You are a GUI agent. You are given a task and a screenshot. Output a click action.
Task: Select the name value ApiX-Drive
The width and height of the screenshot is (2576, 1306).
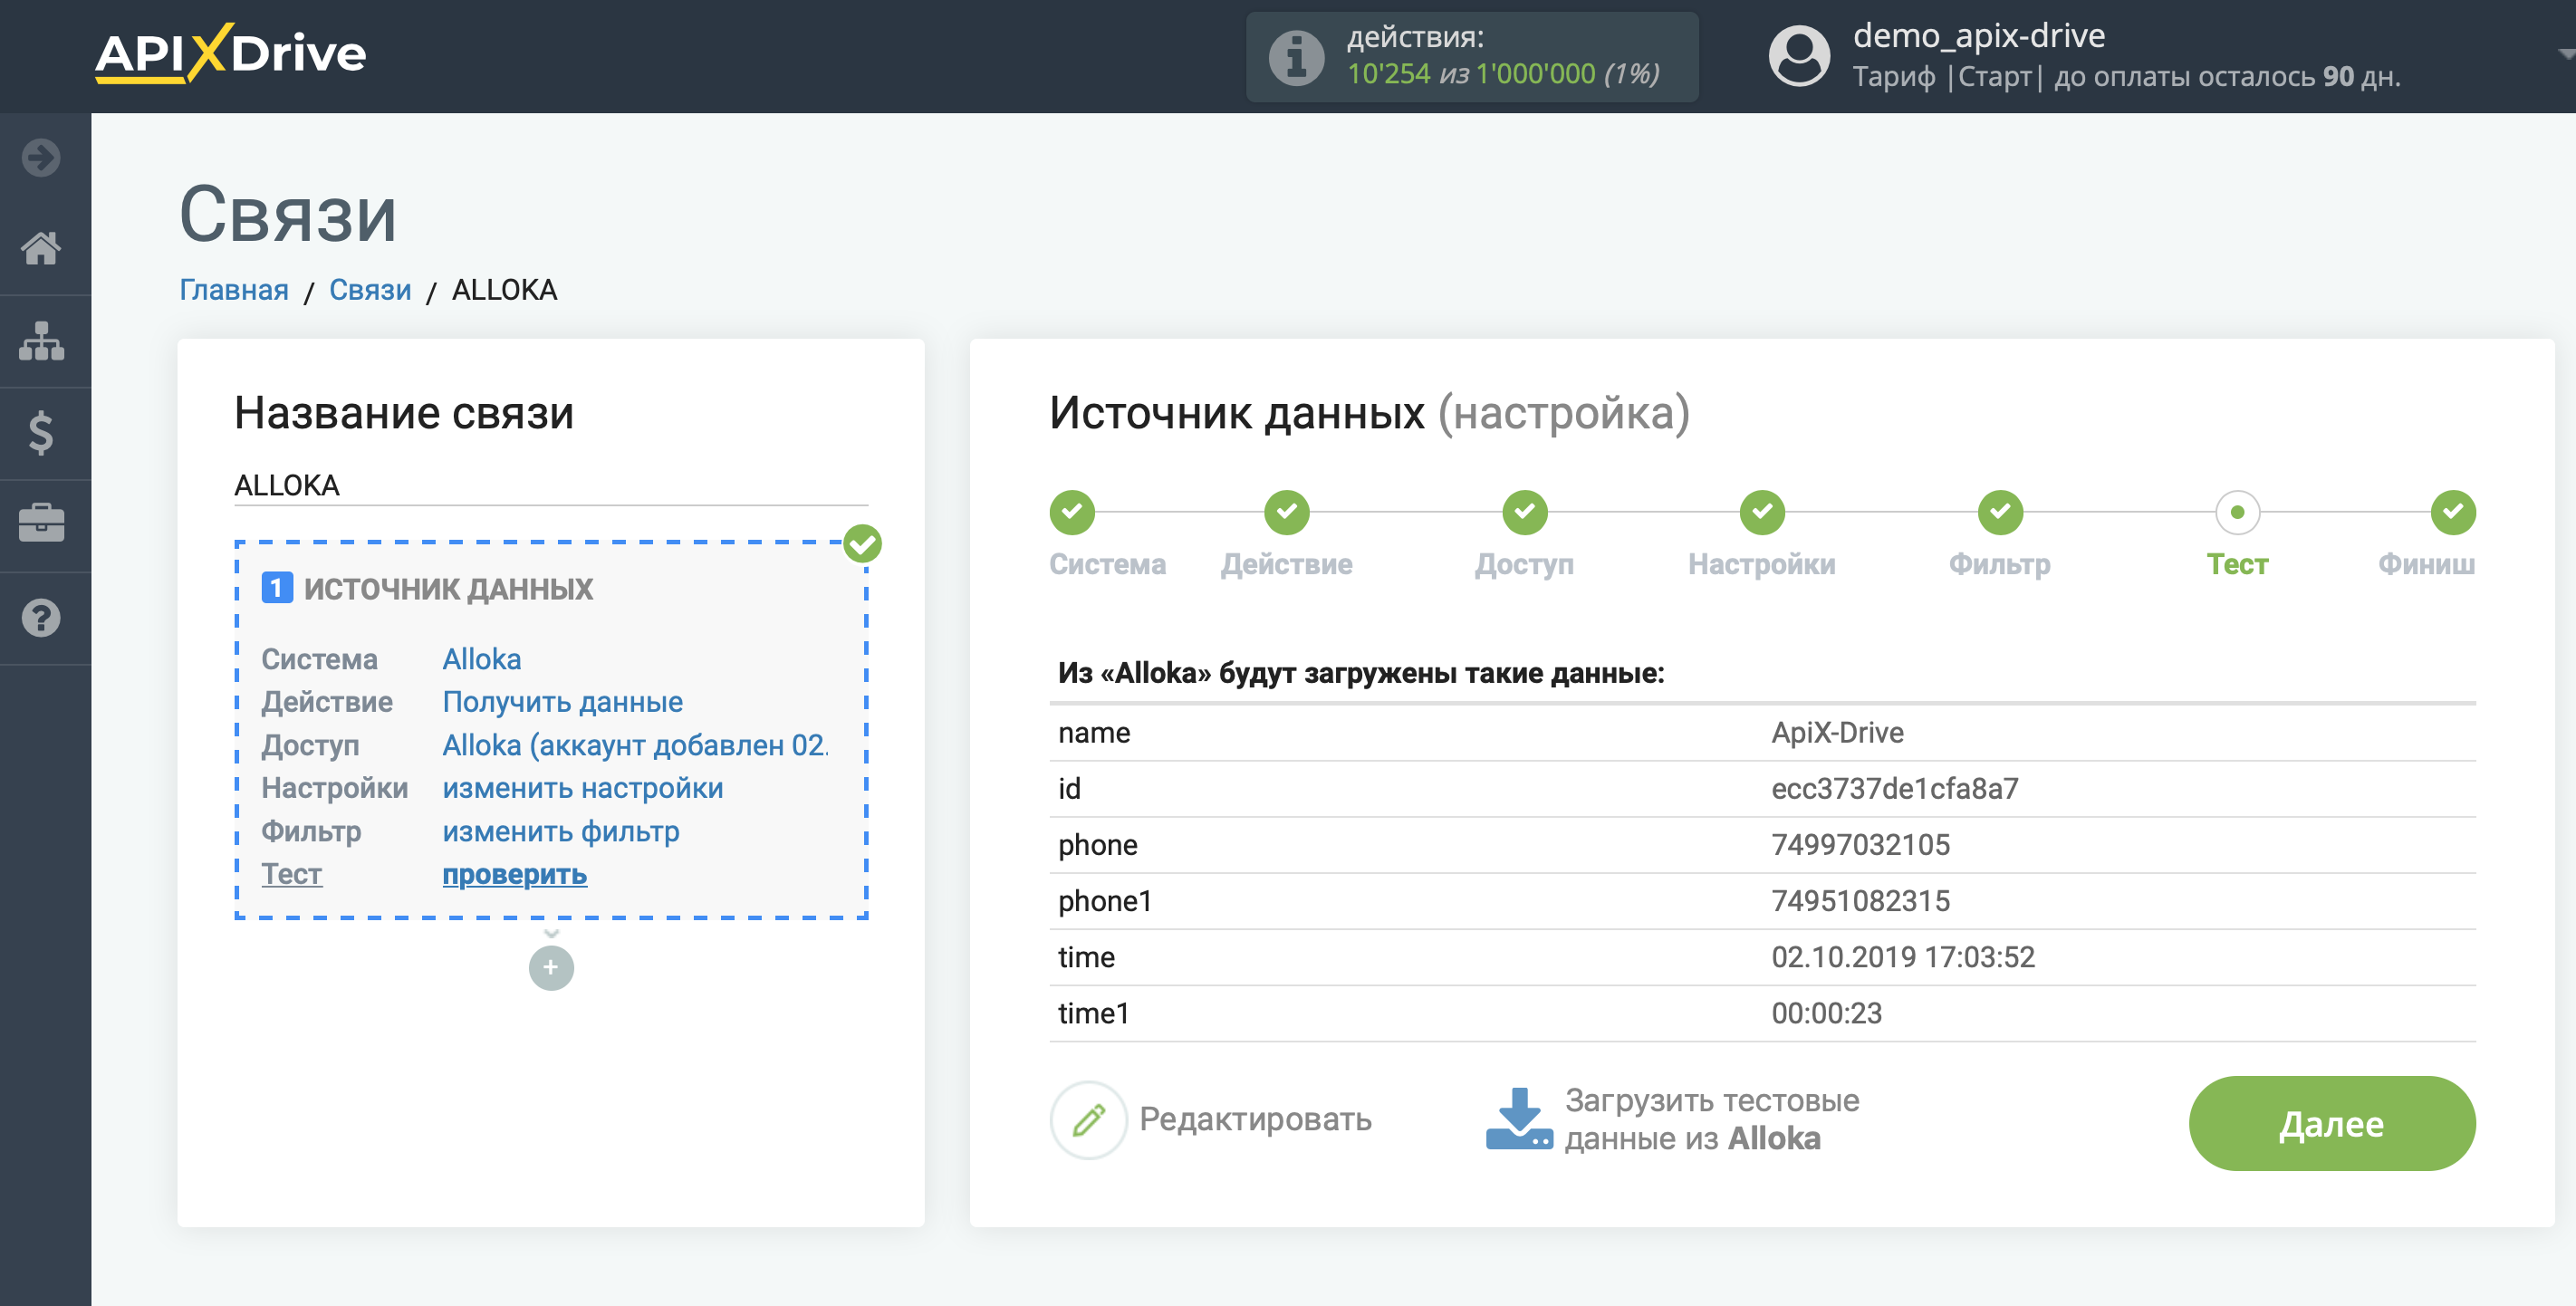pyautogui.click(x=1837, y=733)
